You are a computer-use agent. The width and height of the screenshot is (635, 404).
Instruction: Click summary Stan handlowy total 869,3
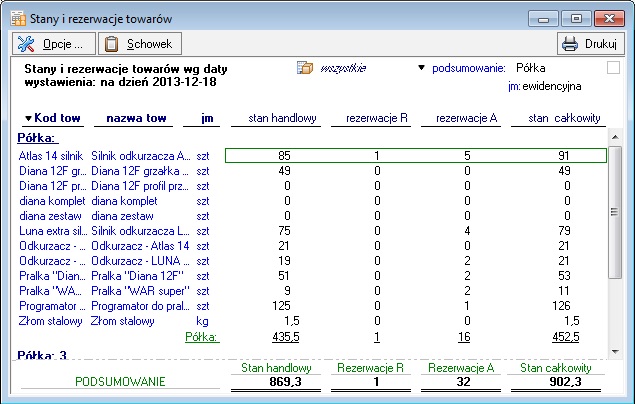286,382
